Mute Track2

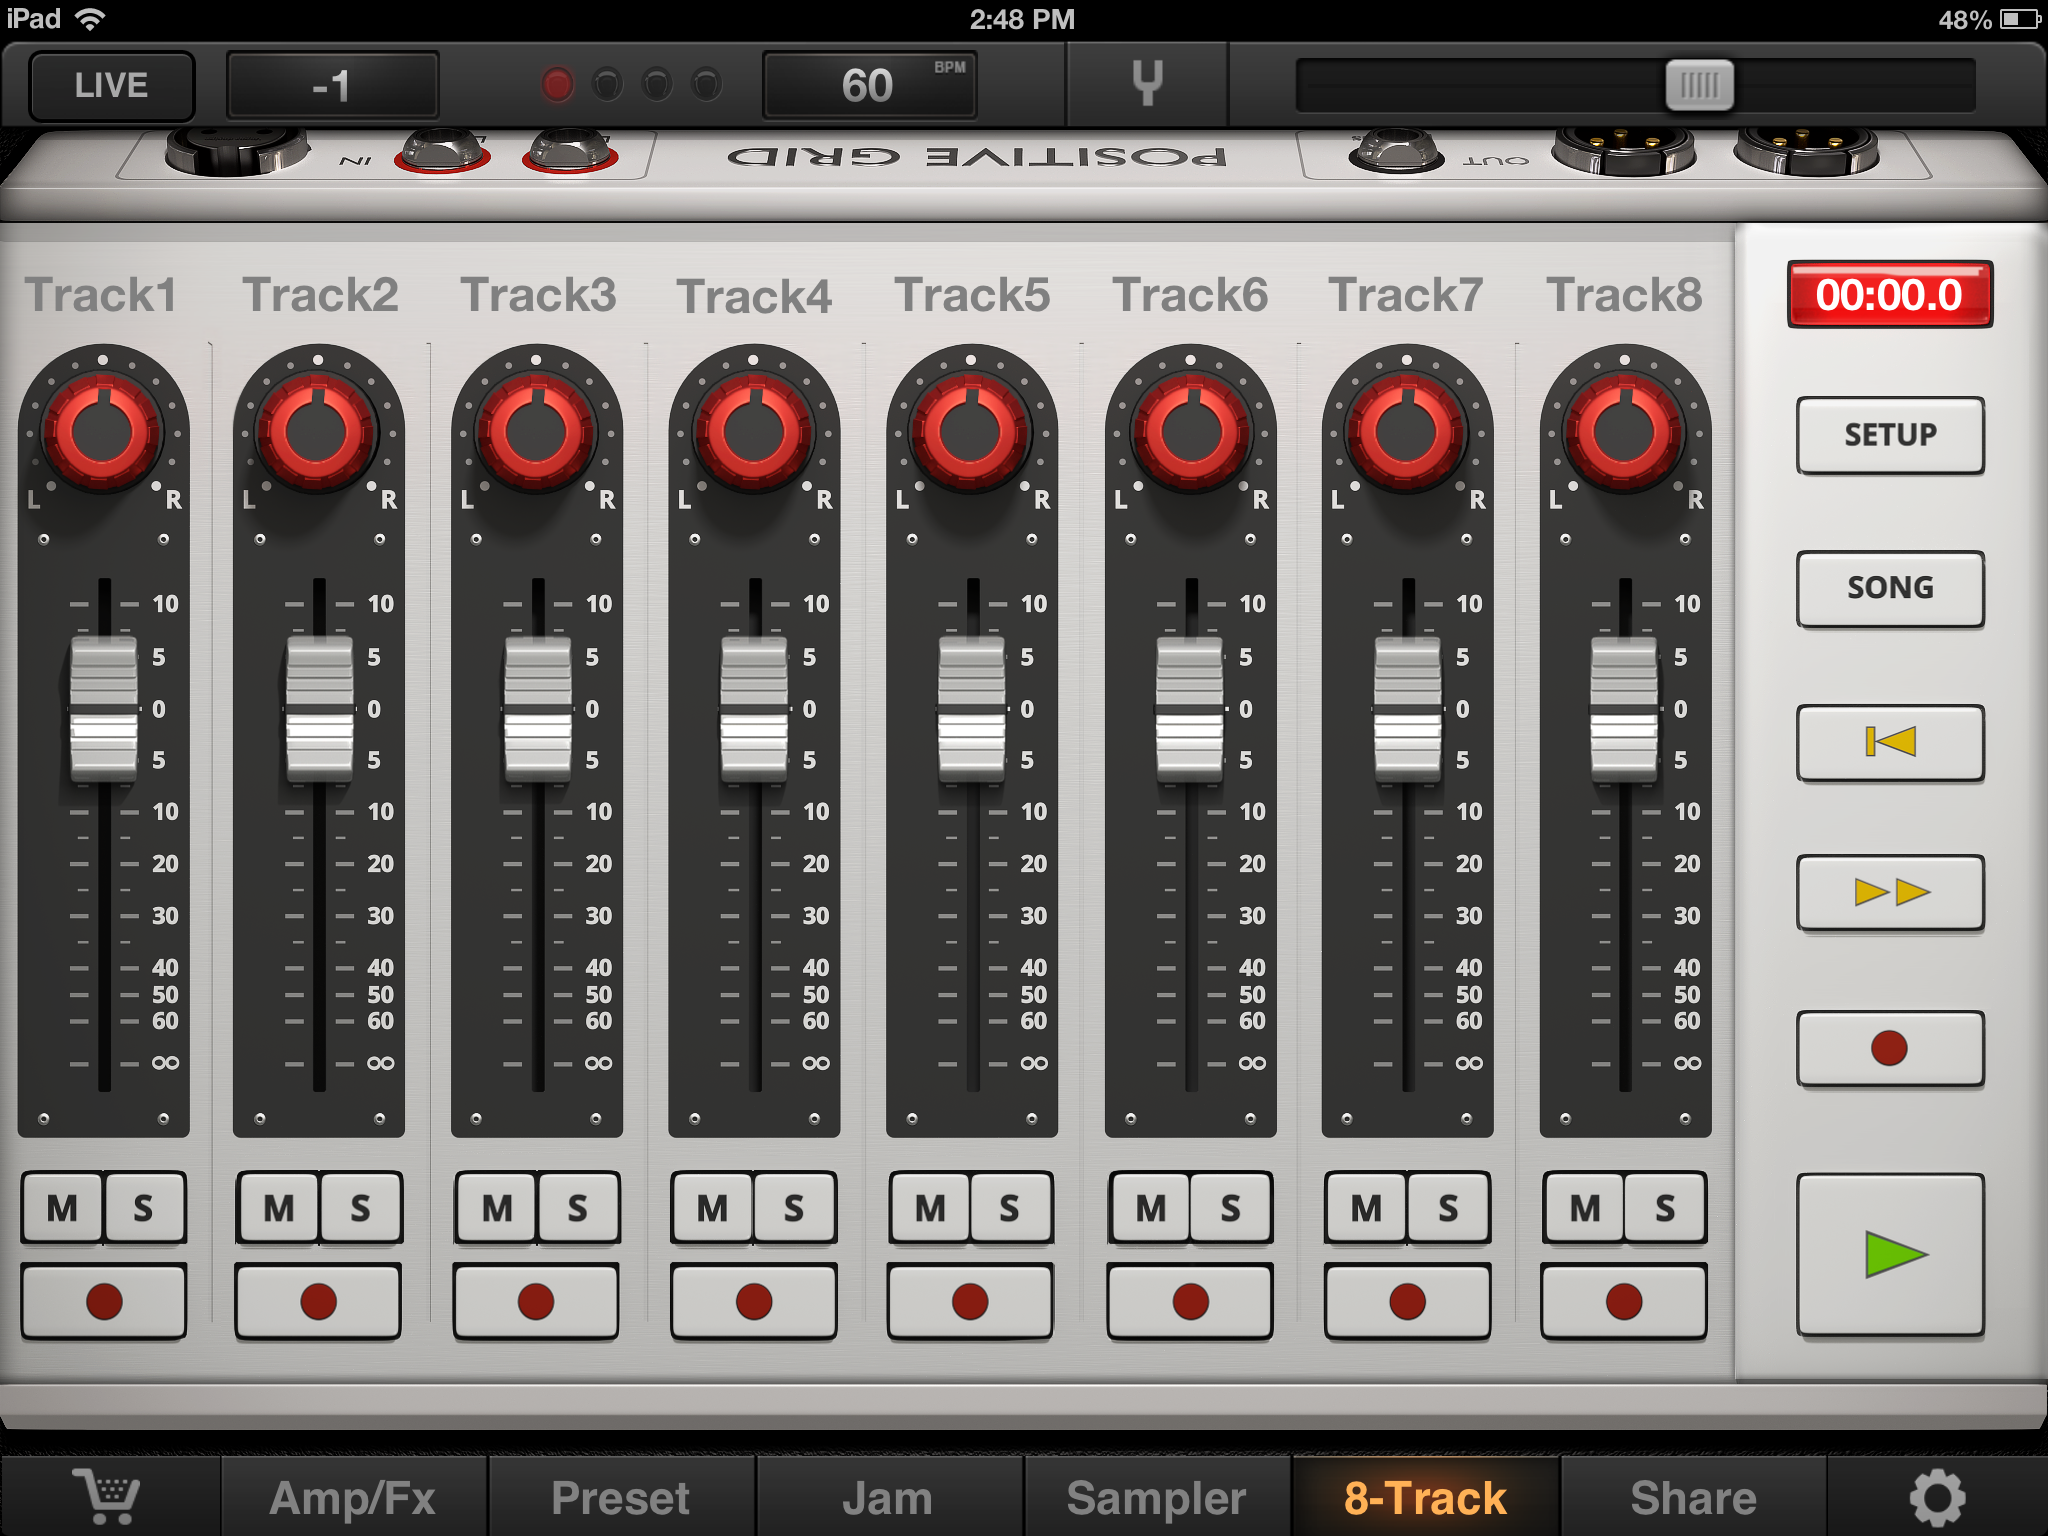click(278, 1208)
